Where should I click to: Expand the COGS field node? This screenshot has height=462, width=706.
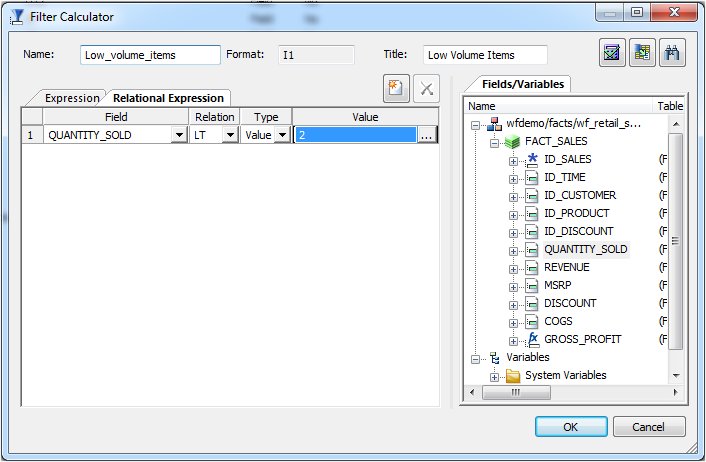click(513, 323)
